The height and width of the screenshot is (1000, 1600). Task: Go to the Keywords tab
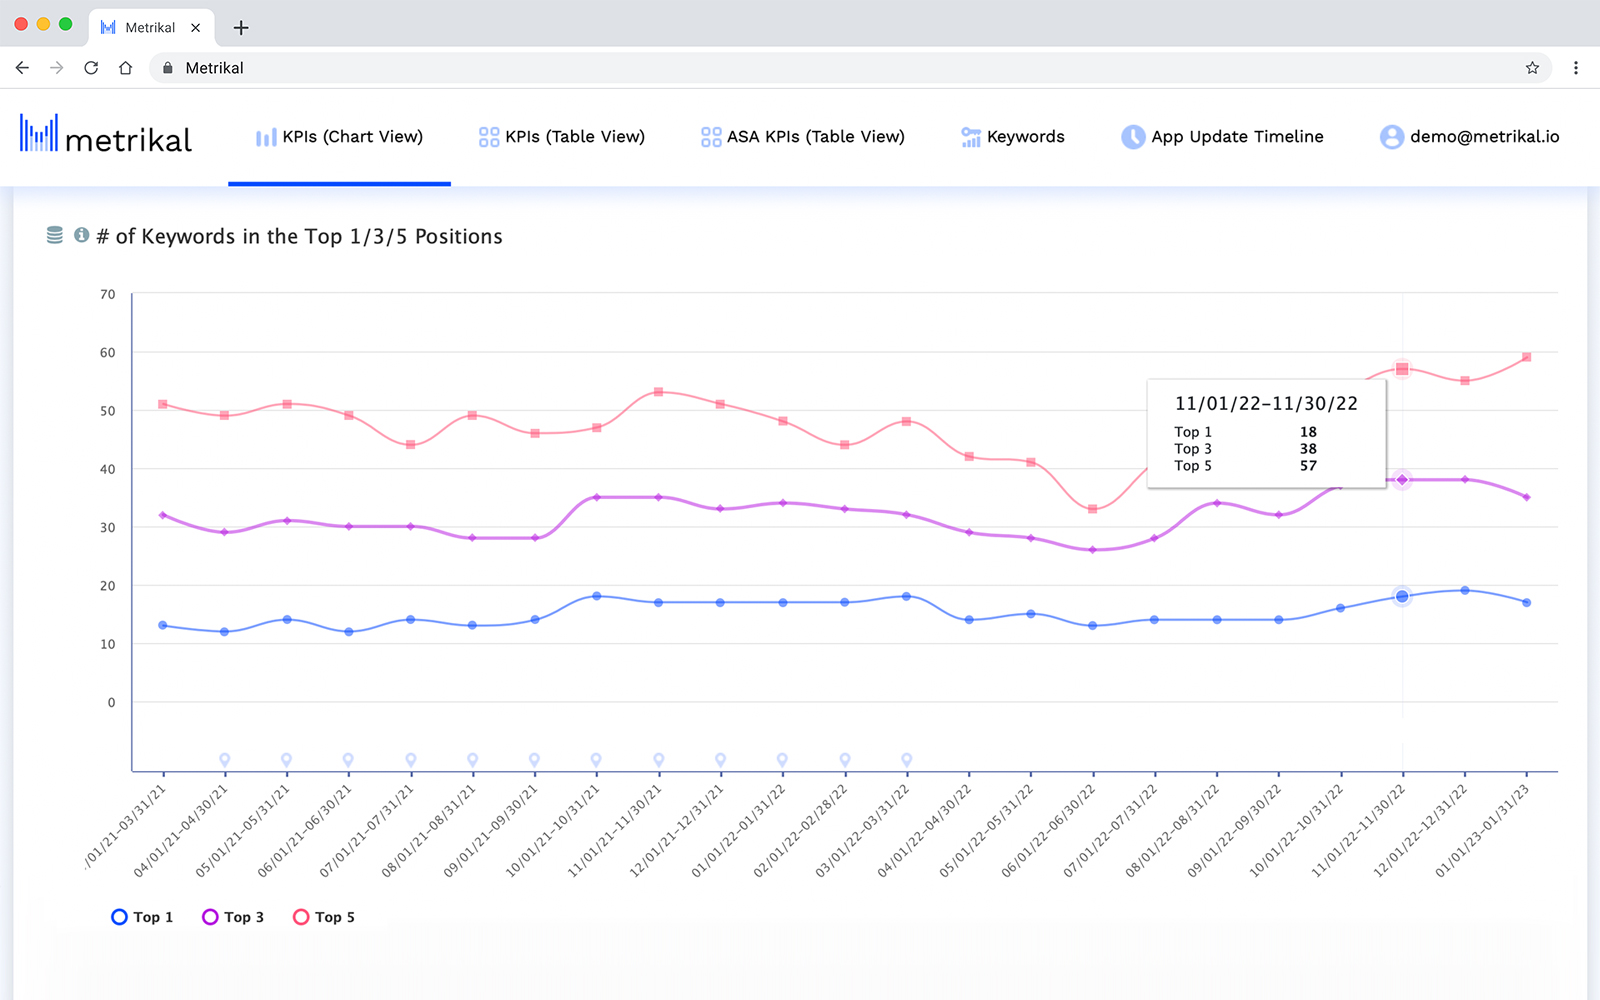pos(1013,137)
